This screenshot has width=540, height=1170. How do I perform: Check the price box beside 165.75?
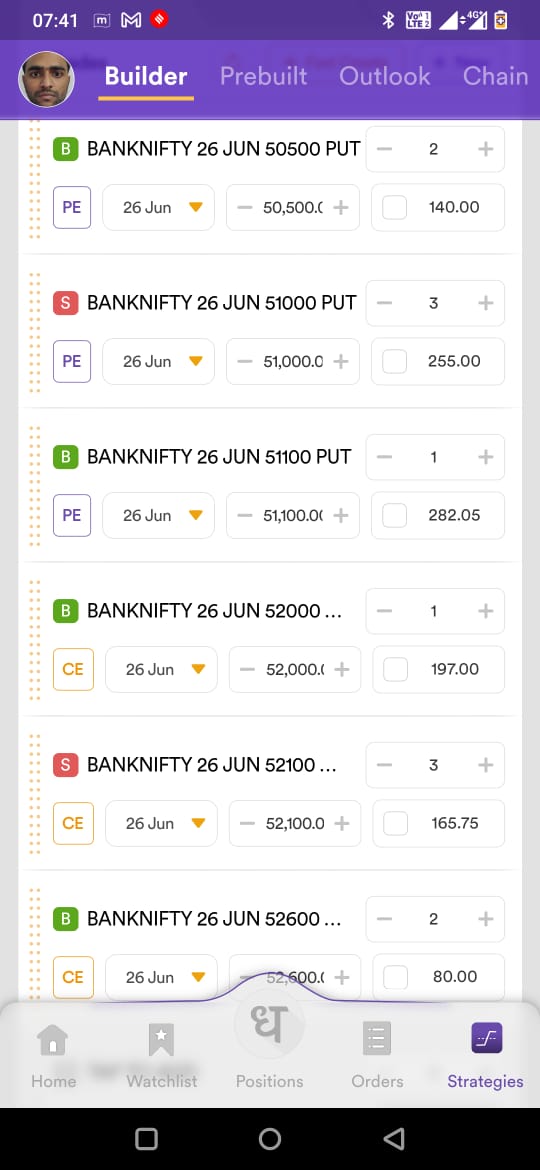tap(395, 823)
